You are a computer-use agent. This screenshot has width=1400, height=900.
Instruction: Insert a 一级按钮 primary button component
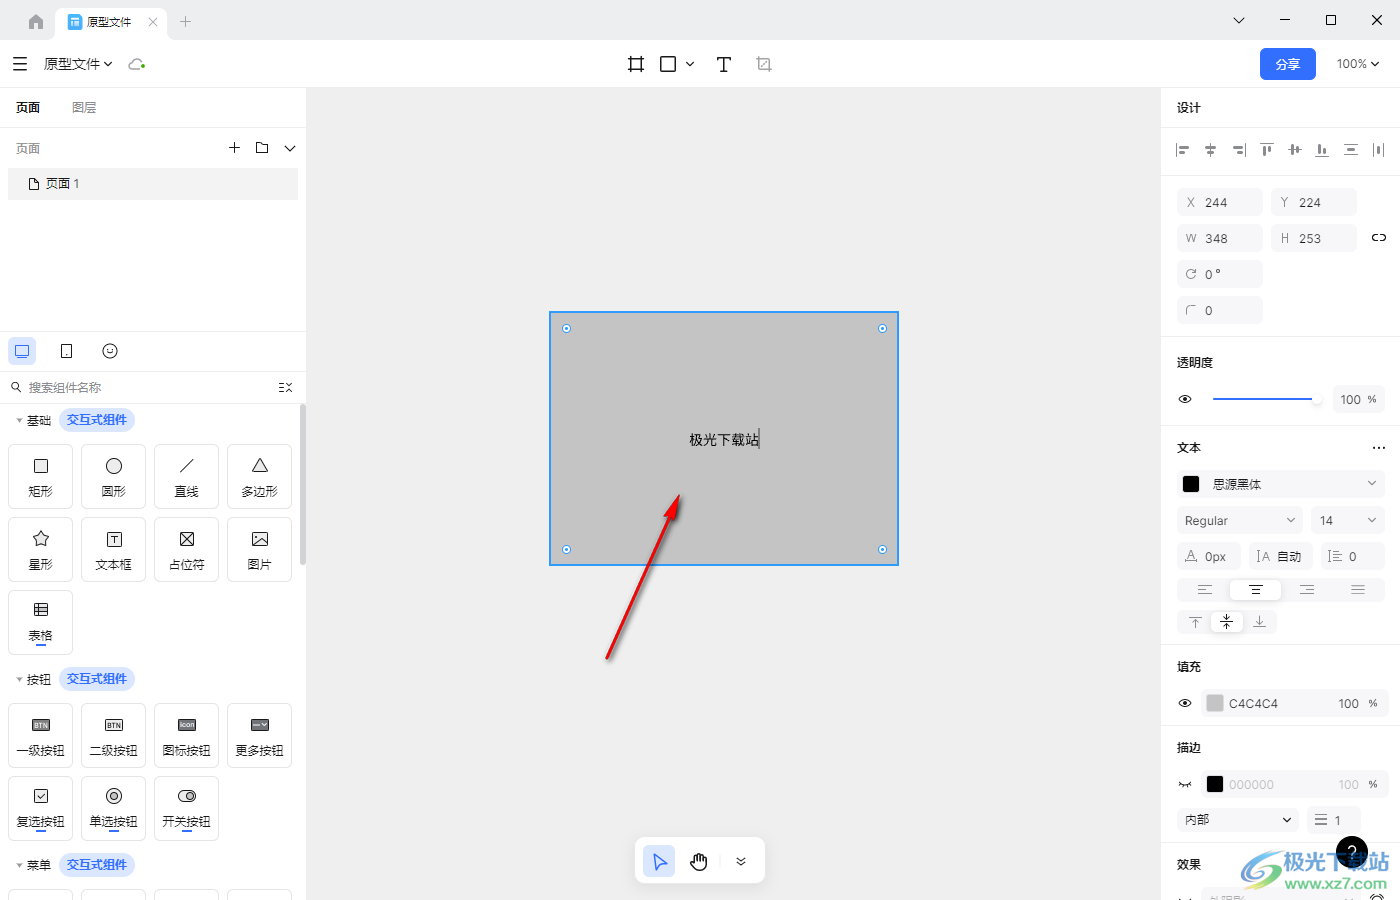coord(41,735)
